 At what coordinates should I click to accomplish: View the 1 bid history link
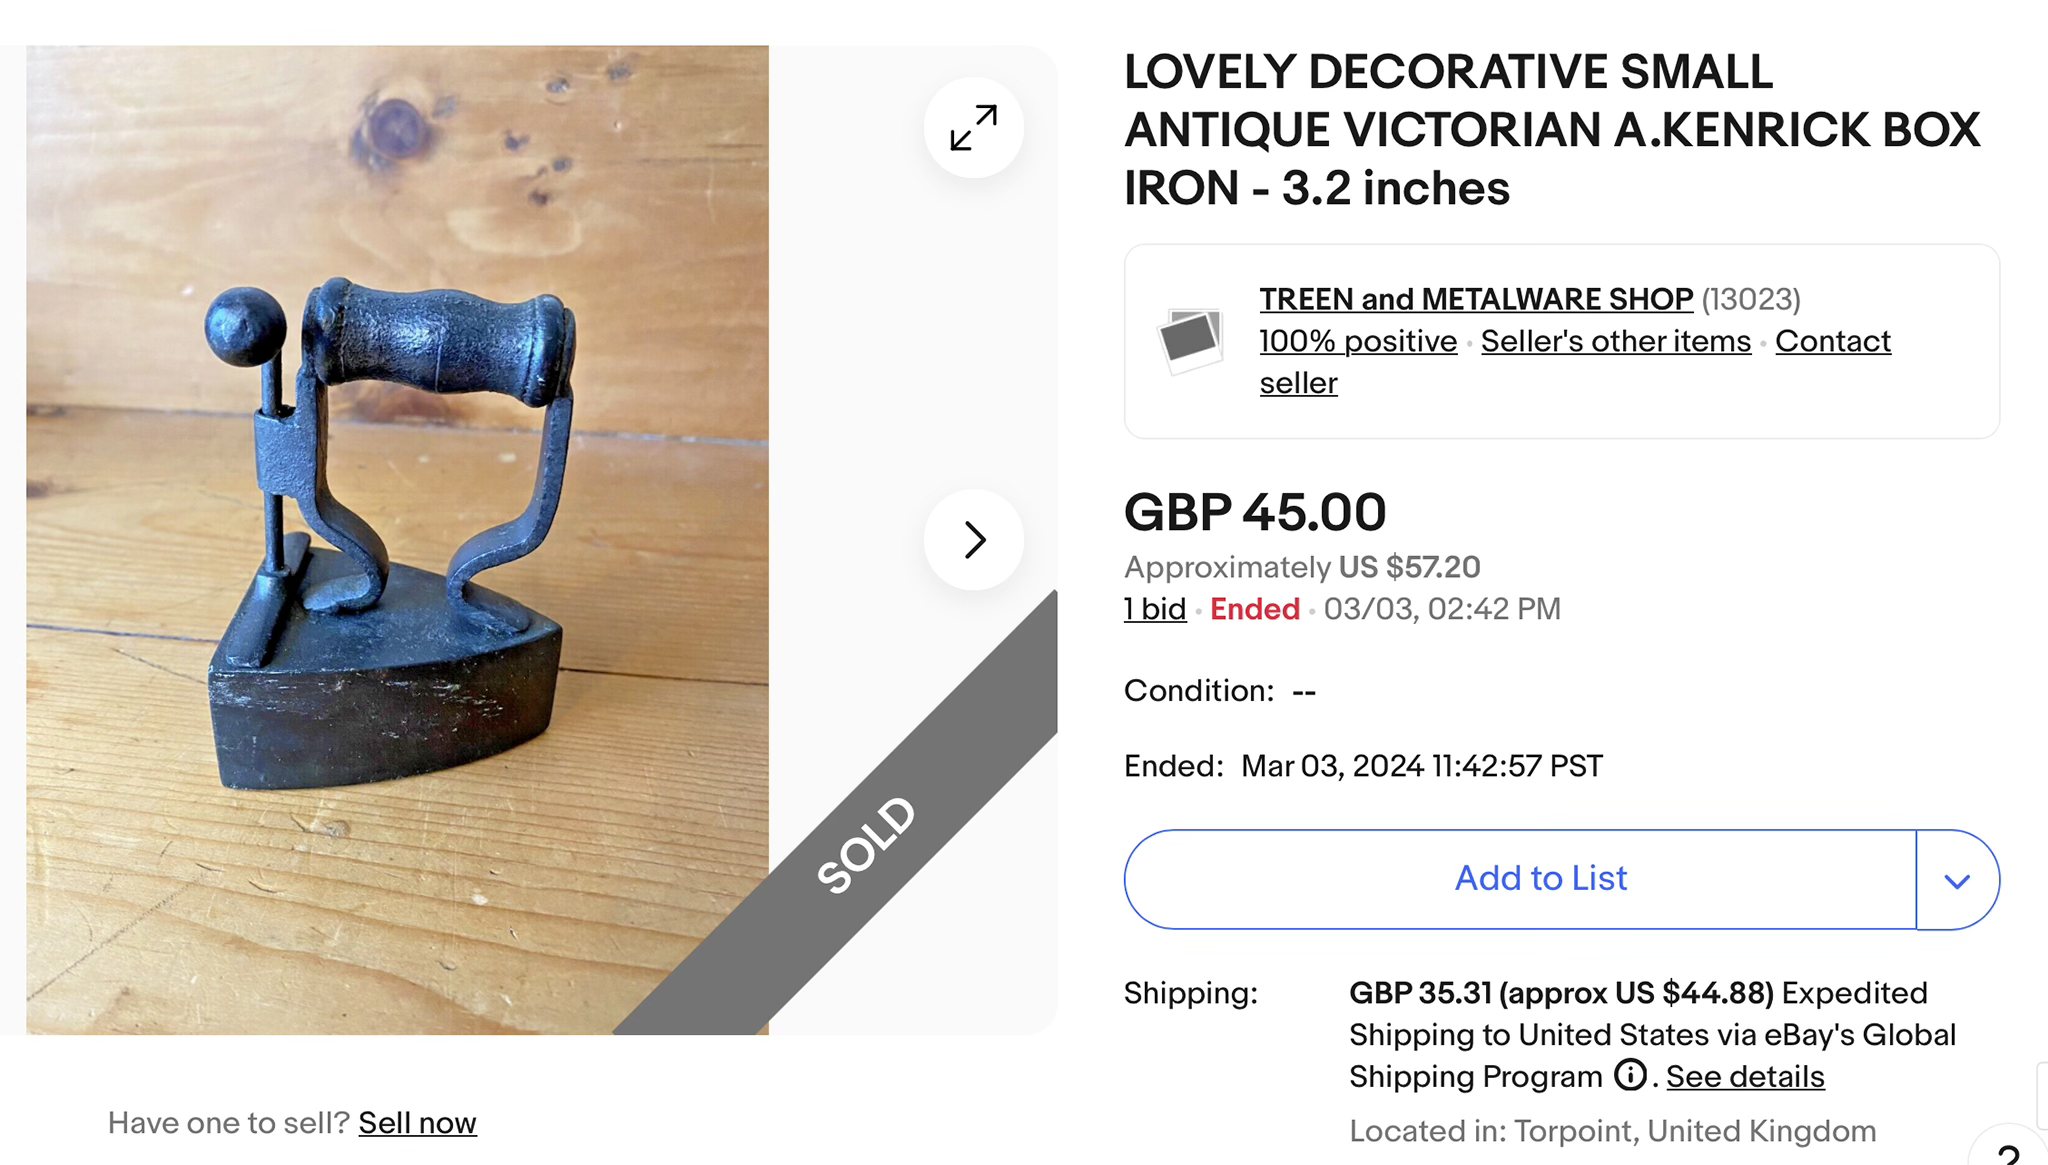(x=1155, y=609)
